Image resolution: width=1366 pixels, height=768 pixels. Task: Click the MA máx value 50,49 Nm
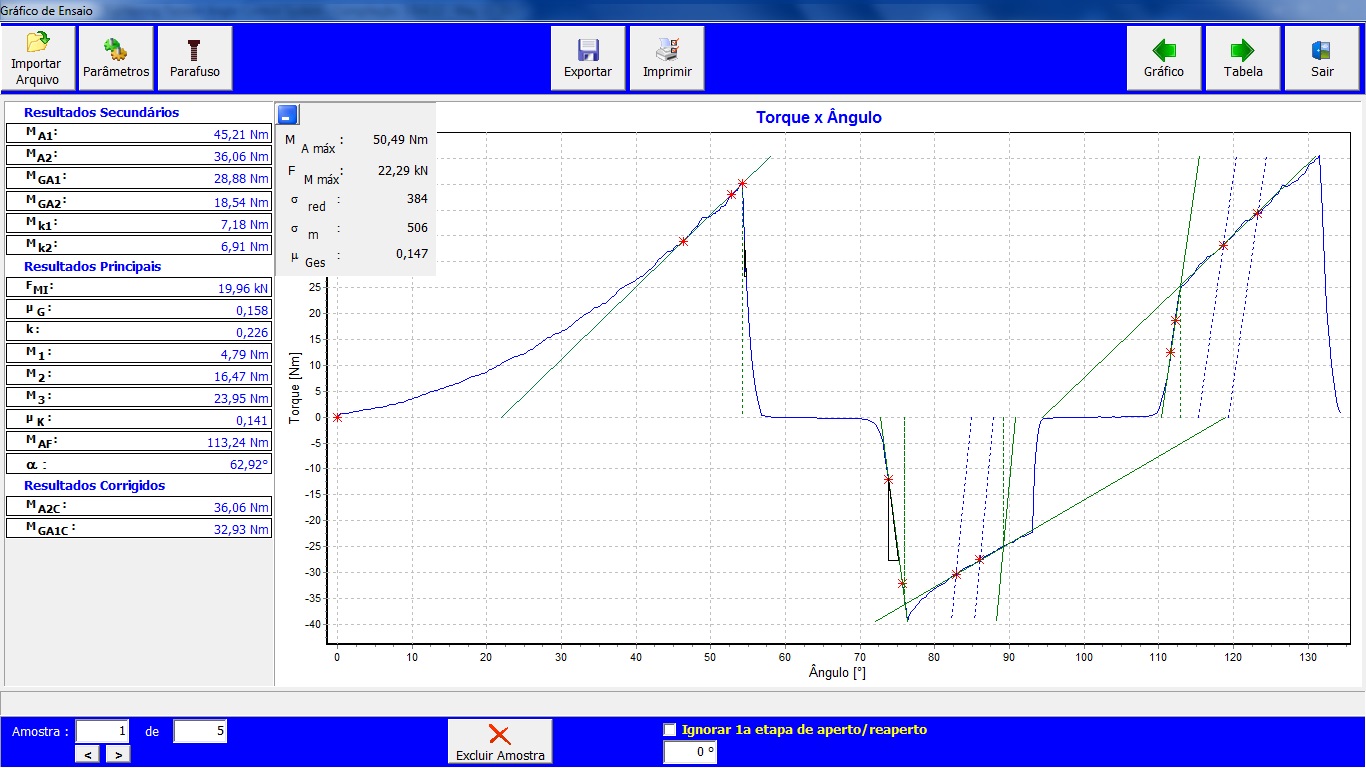400,140
